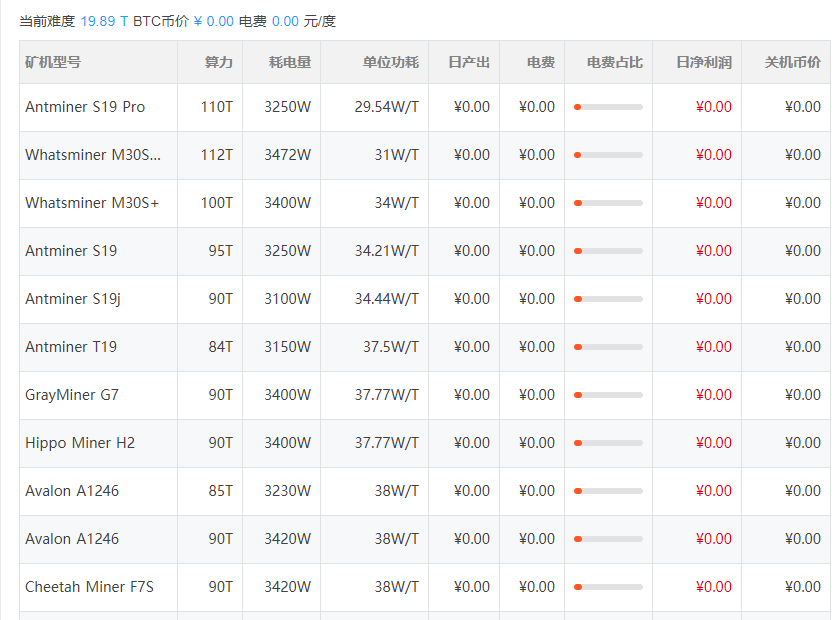
Task: Click the 矿机型号 column header
Action: pyautogui.click(x=51, y=61)
